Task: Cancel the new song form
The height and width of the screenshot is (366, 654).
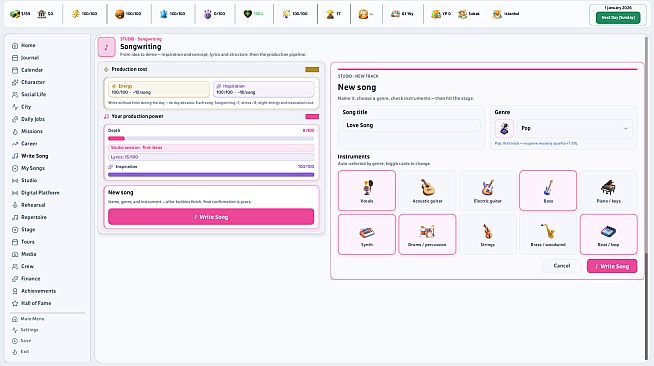Action: (561, 266)
